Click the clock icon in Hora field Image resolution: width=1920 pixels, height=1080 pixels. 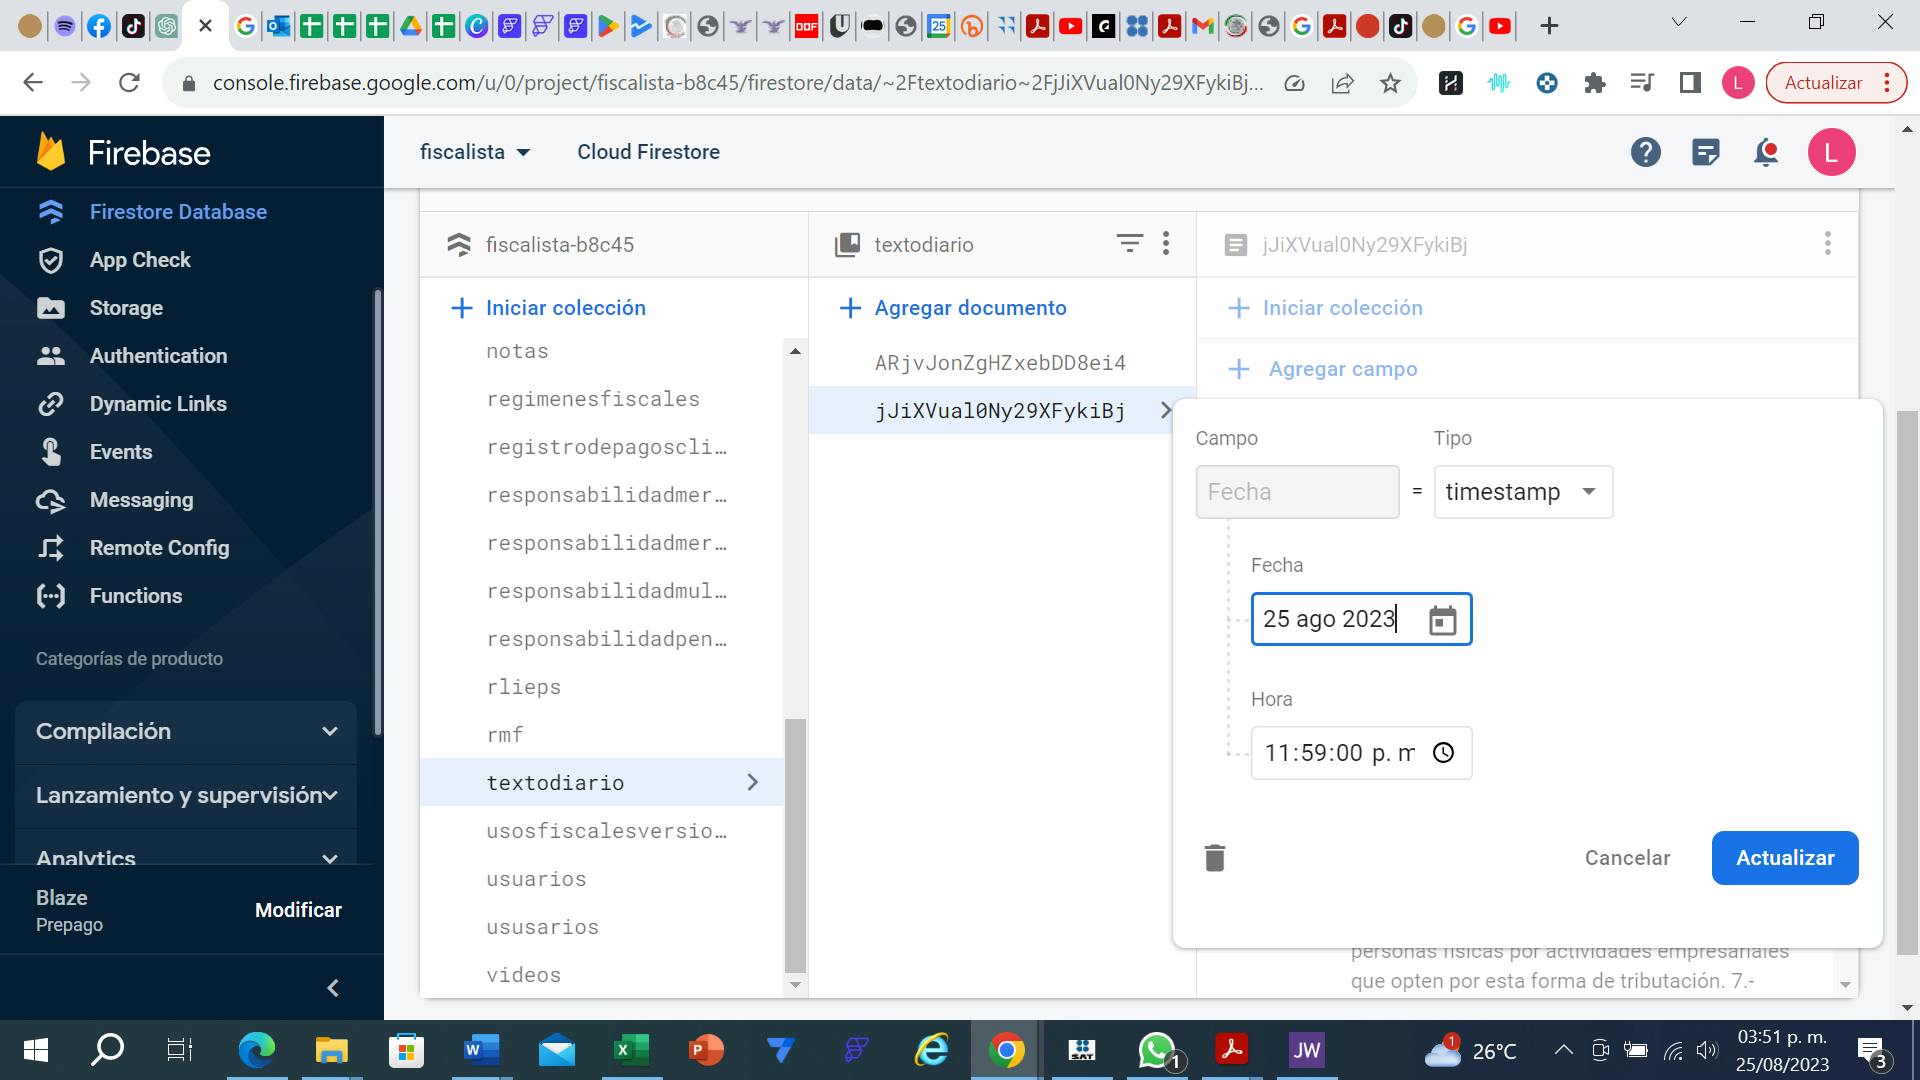tap(1443, 753)
